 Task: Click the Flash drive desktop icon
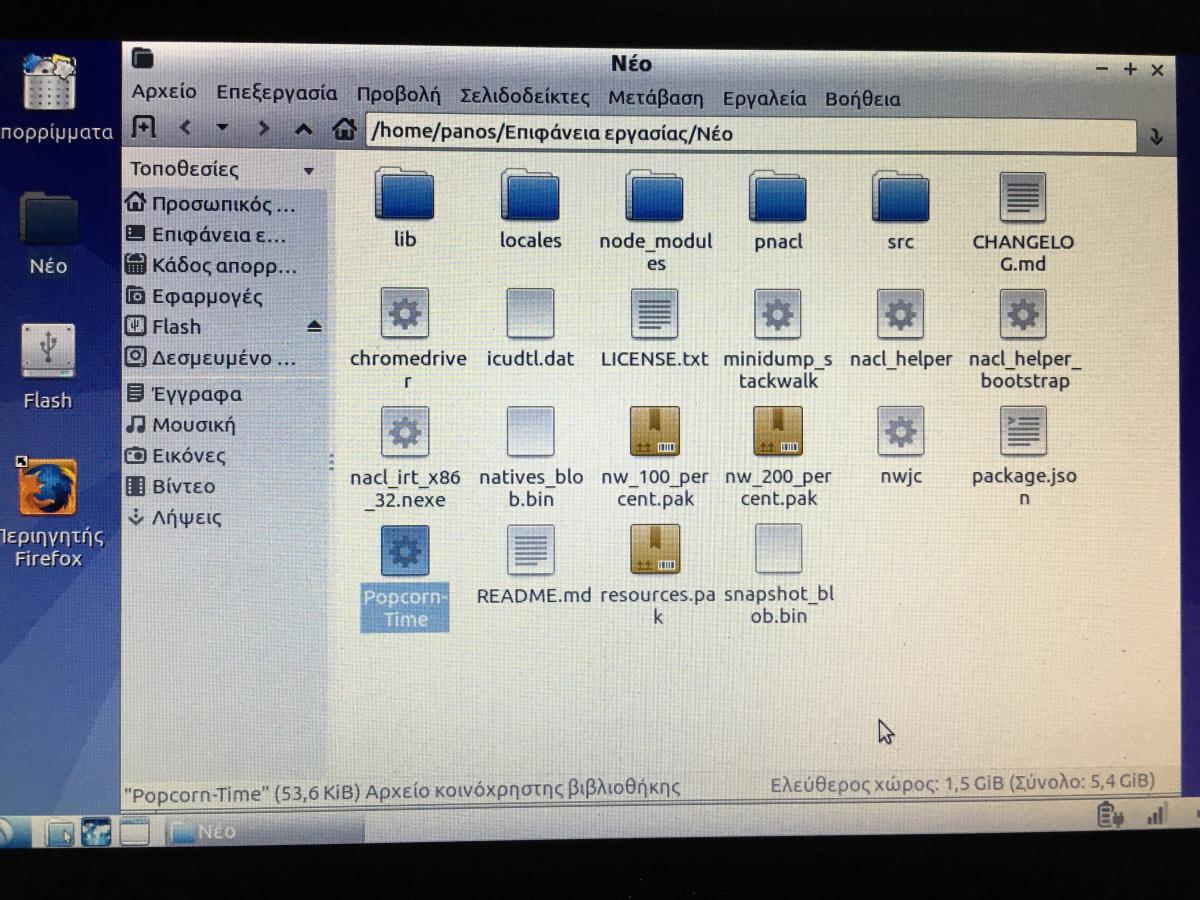coord(48,352)
